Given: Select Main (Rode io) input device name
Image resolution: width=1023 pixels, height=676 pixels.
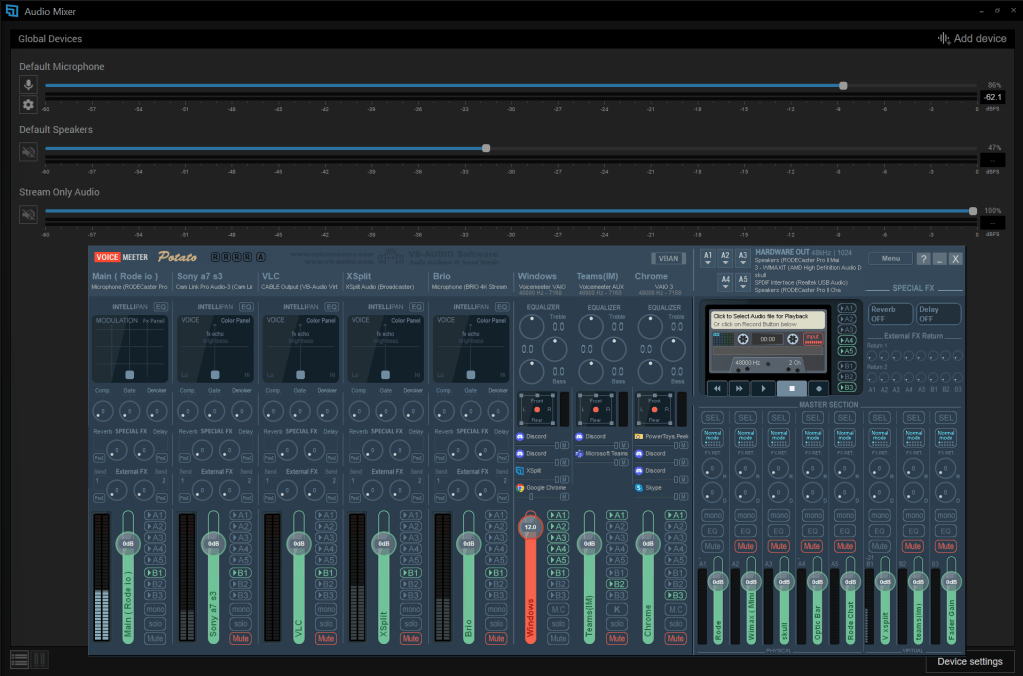Looking at the screenshot, I should pyautogui.click(x=129, y=286).
